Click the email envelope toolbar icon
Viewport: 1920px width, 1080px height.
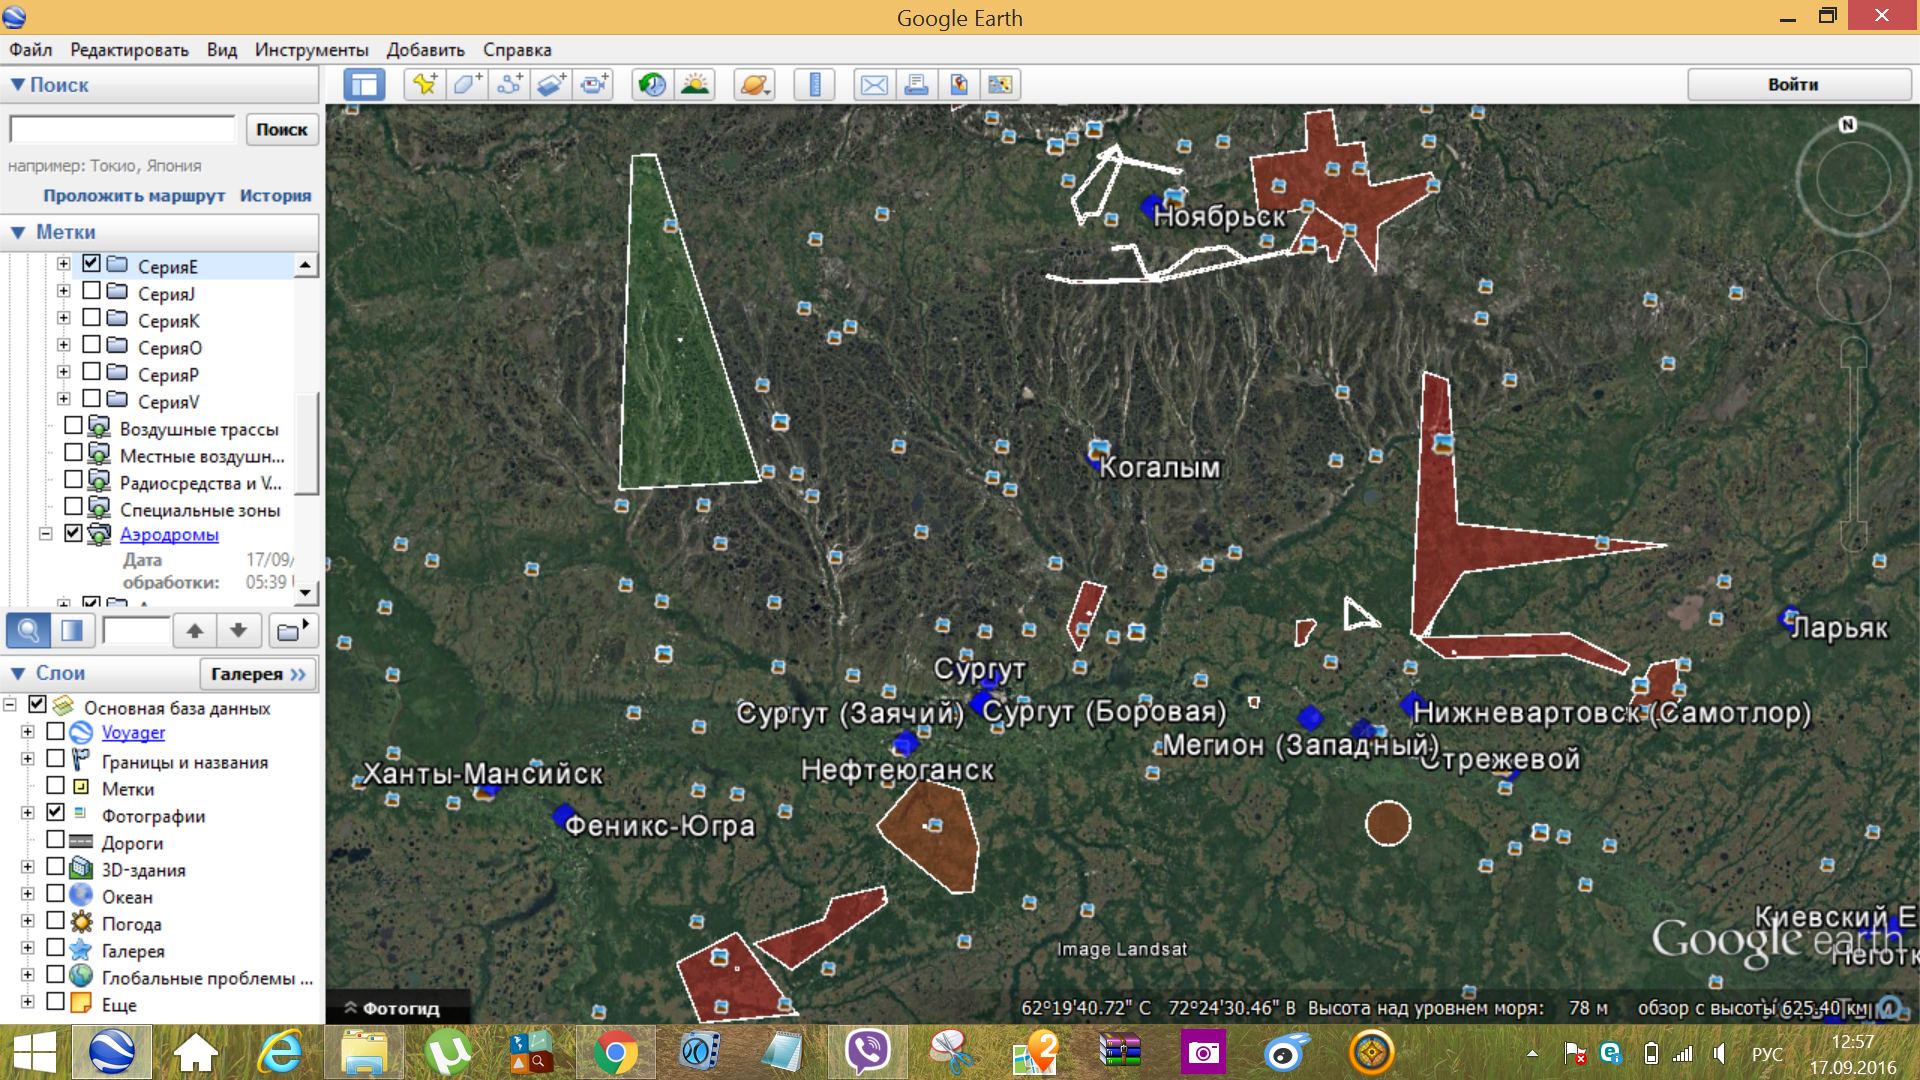click(x=873, y=85)
